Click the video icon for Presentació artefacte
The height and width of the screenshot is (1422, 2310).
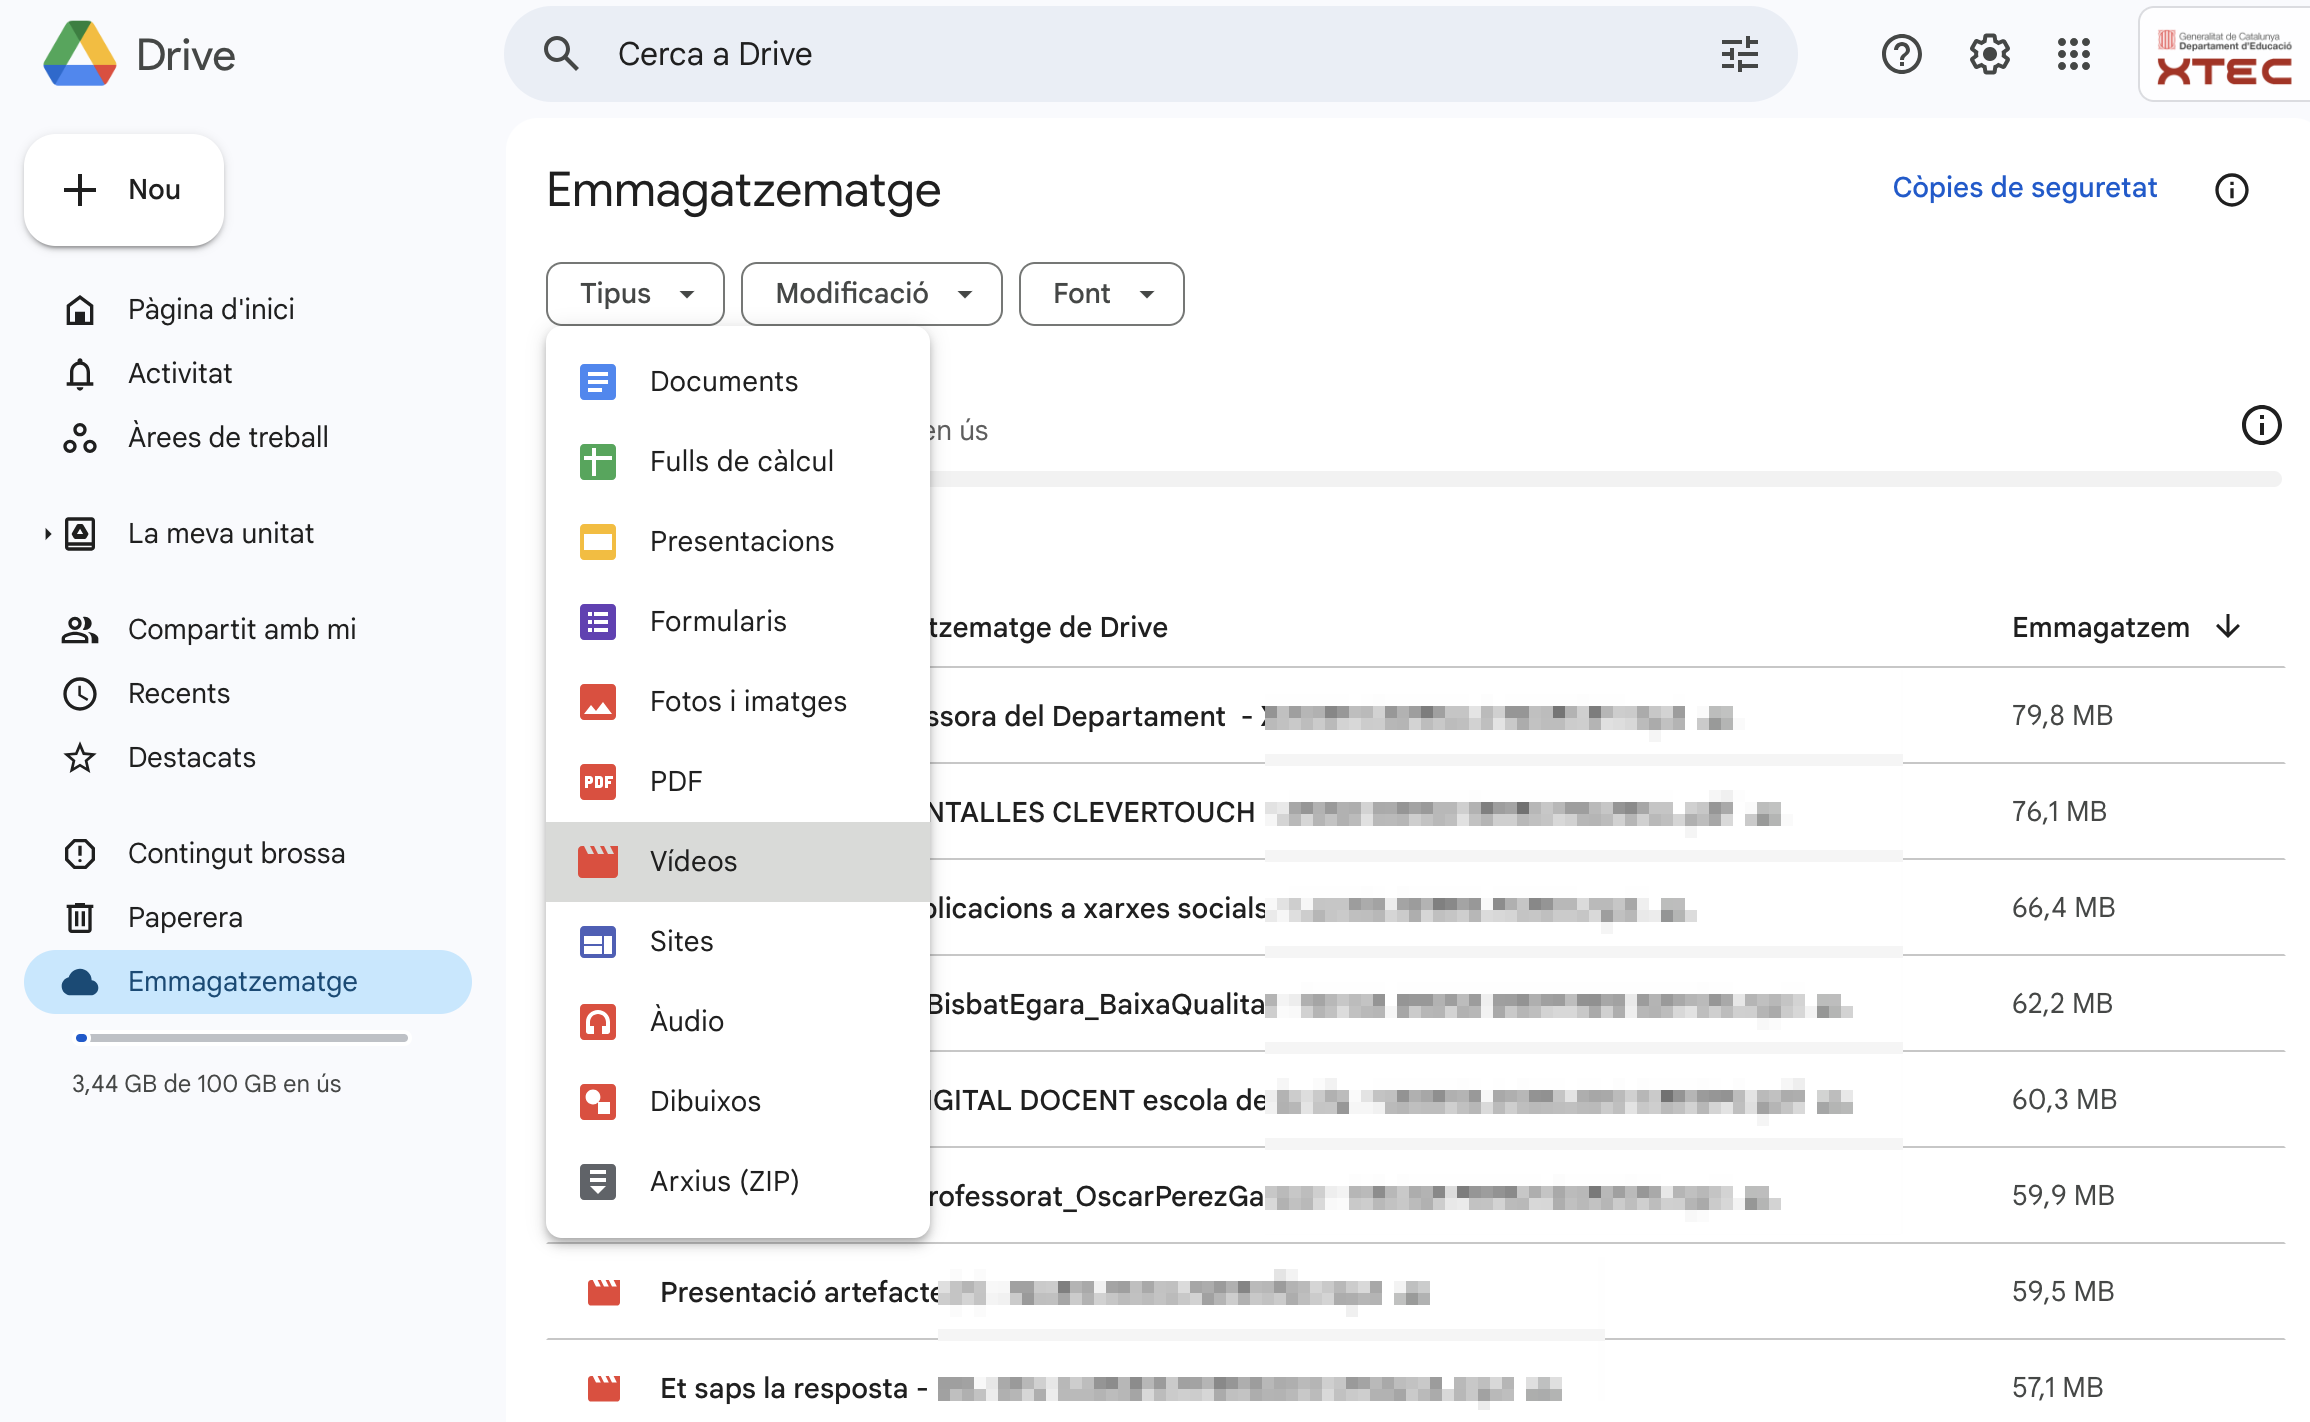[603, 1292]
